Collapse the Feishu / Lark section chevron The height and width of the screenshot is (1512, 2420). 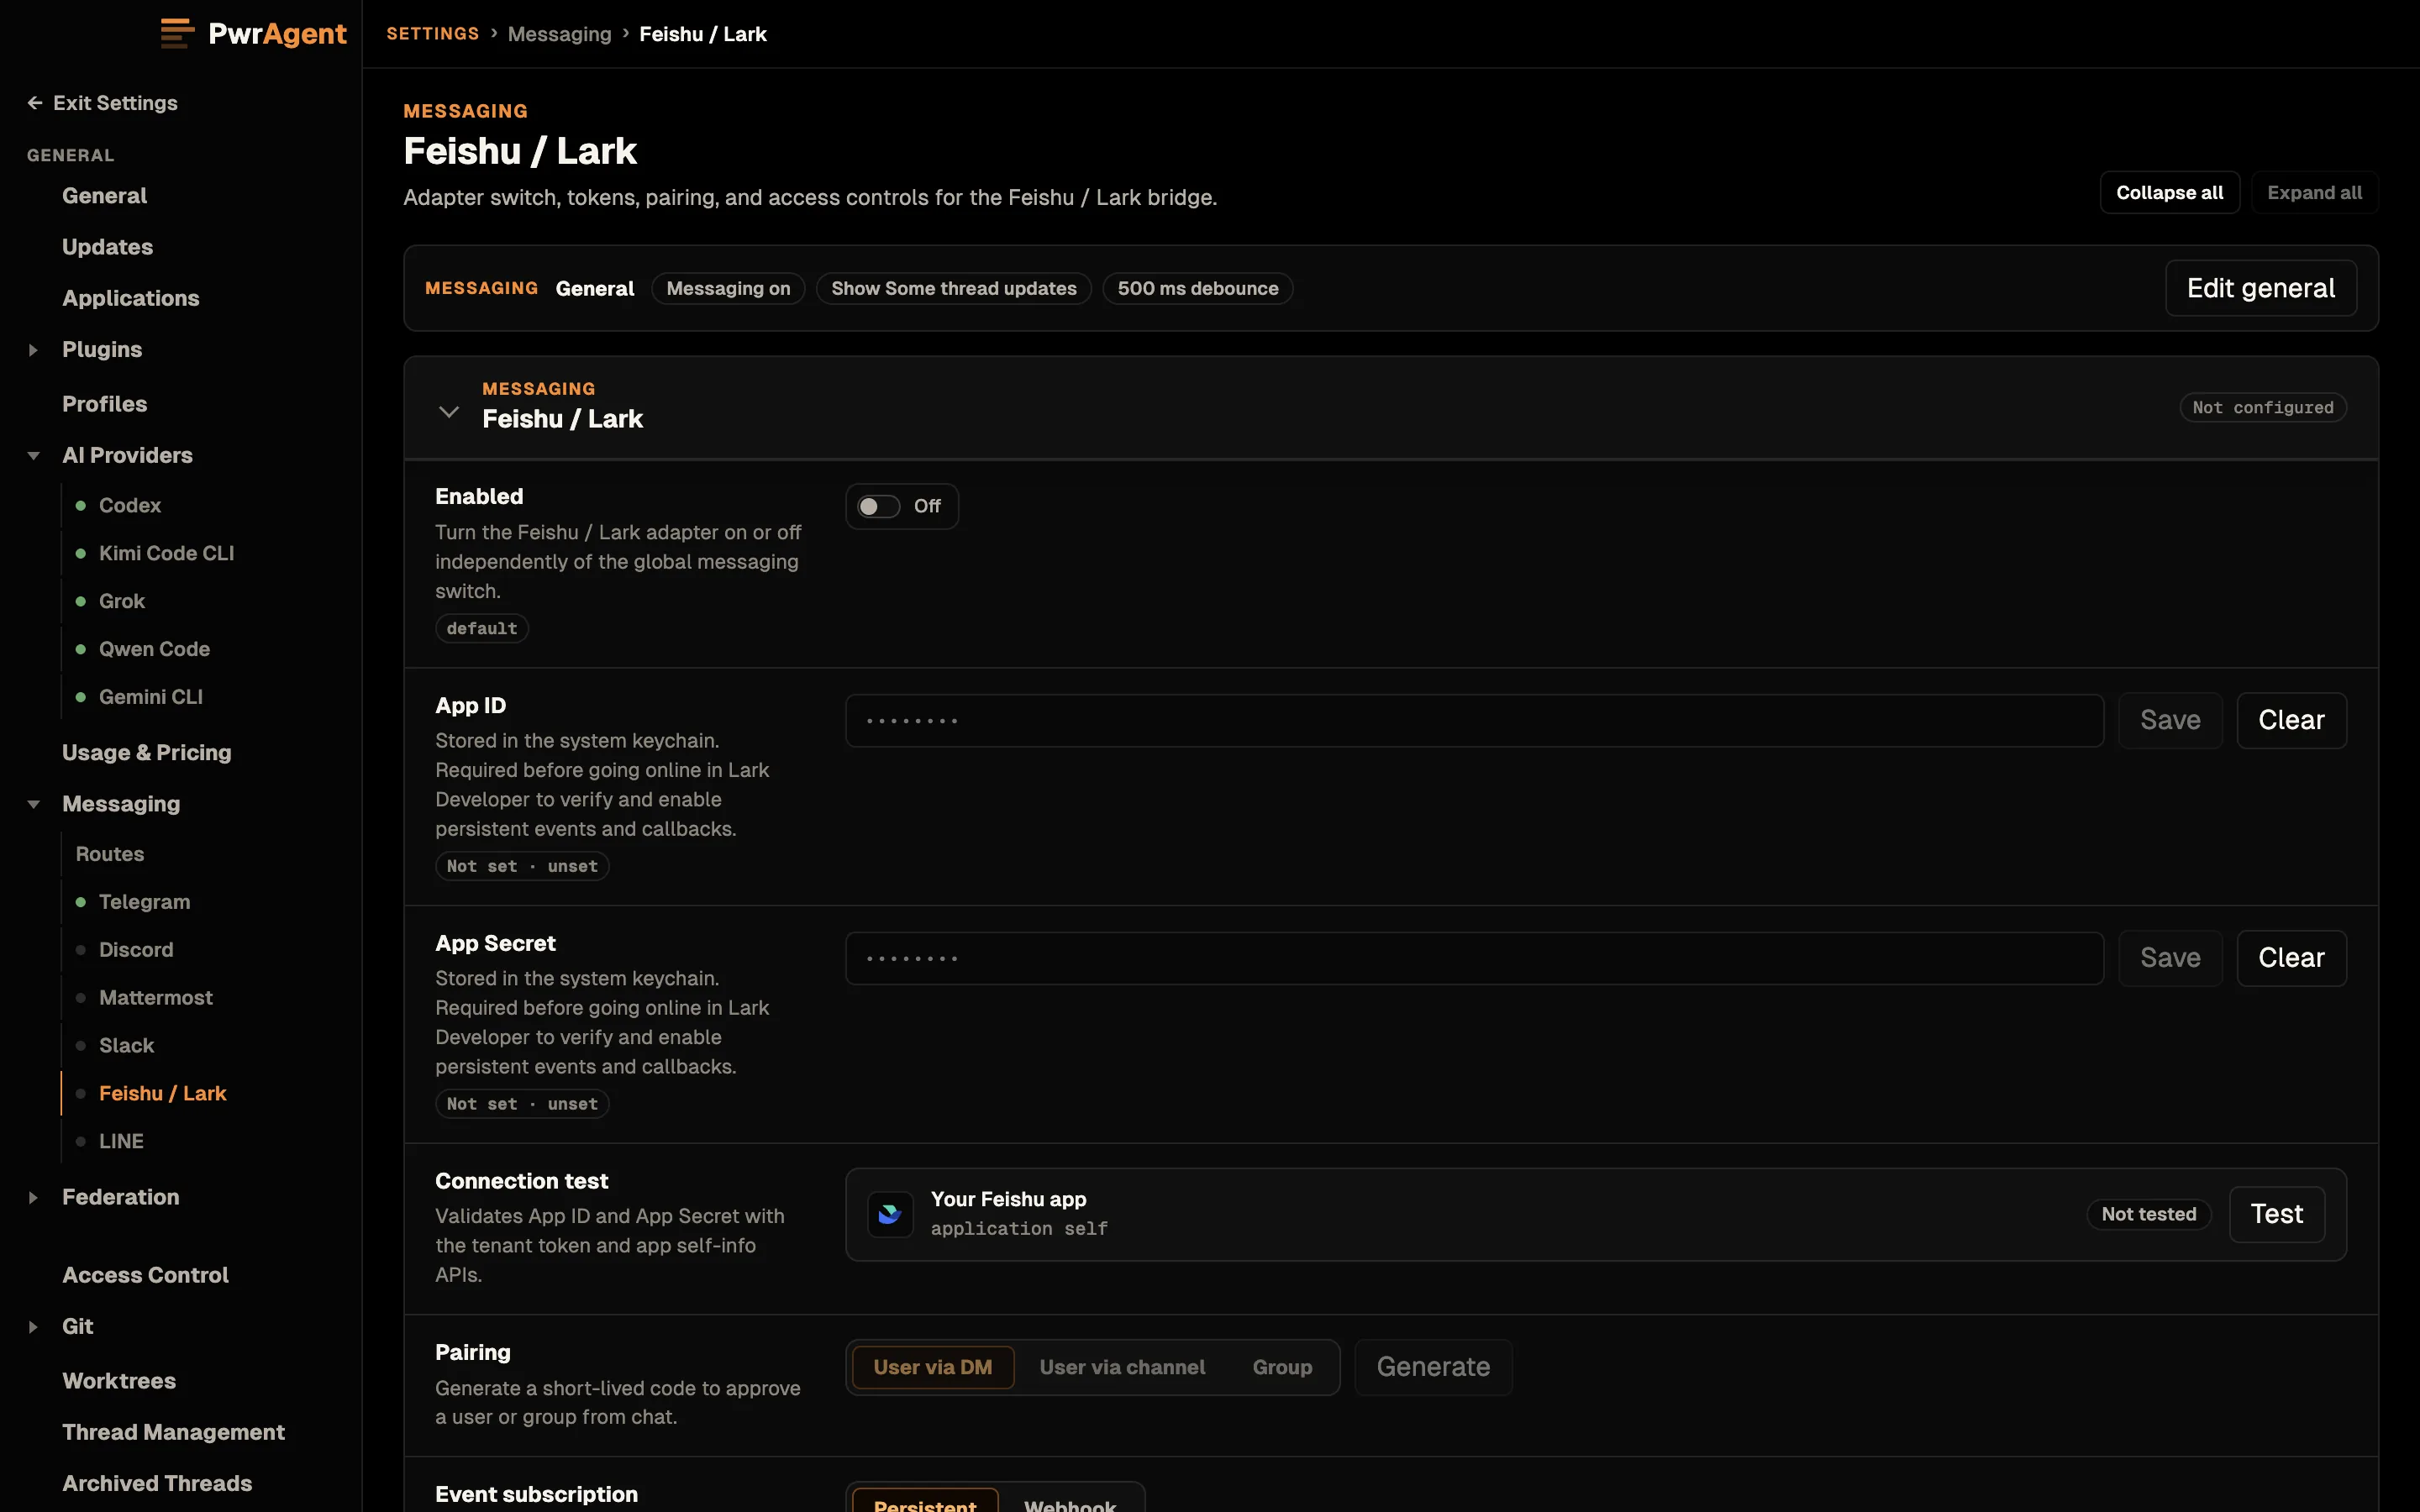pyautogui.click(x=449, y=411)
